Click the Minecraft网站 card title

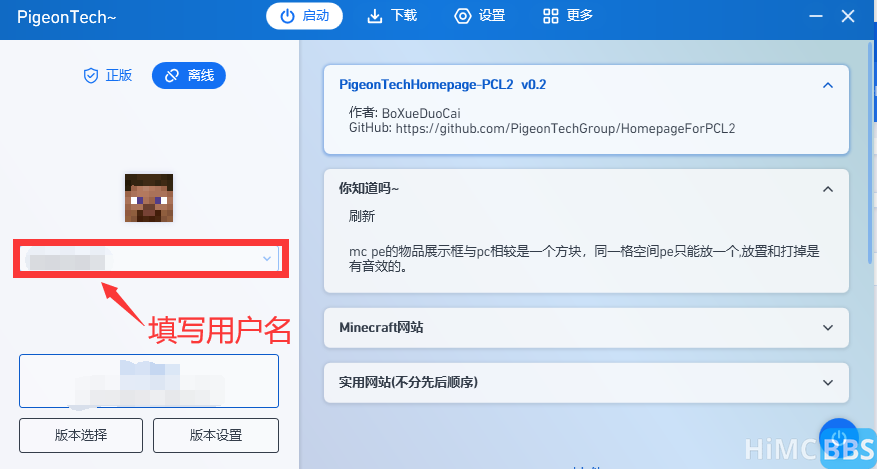tap(381, 328)
